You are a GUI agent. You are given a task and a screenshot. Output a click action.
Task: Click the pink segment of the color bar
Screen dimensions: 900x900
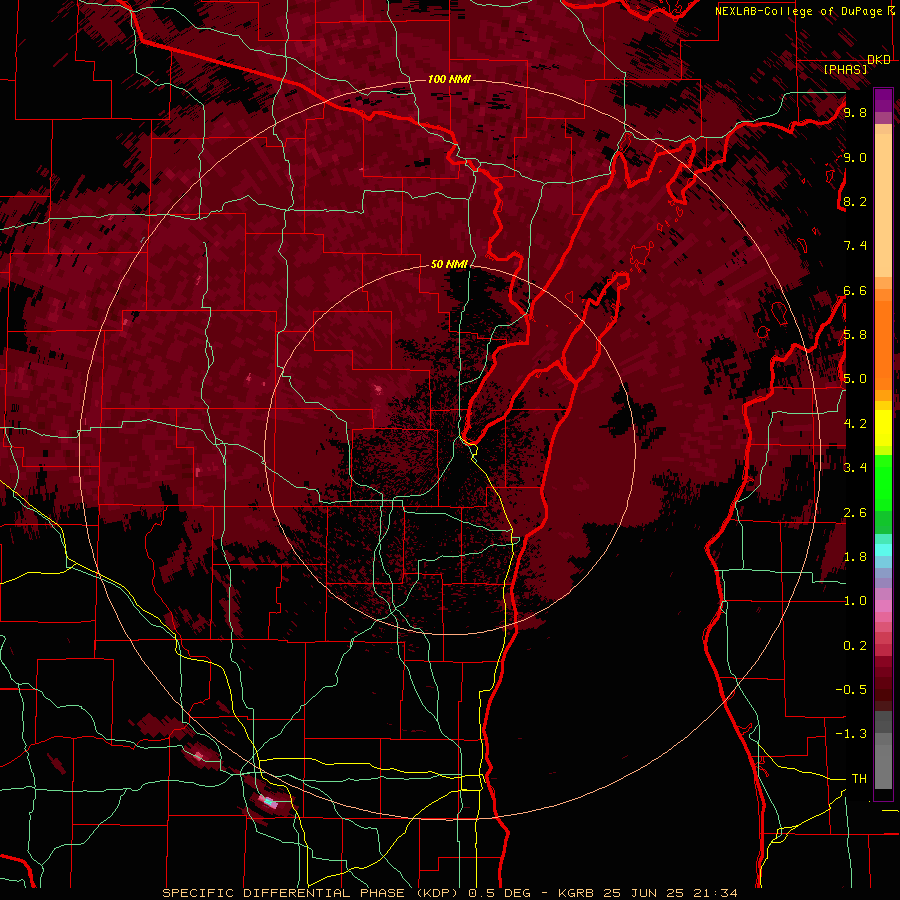pos(883,606)
